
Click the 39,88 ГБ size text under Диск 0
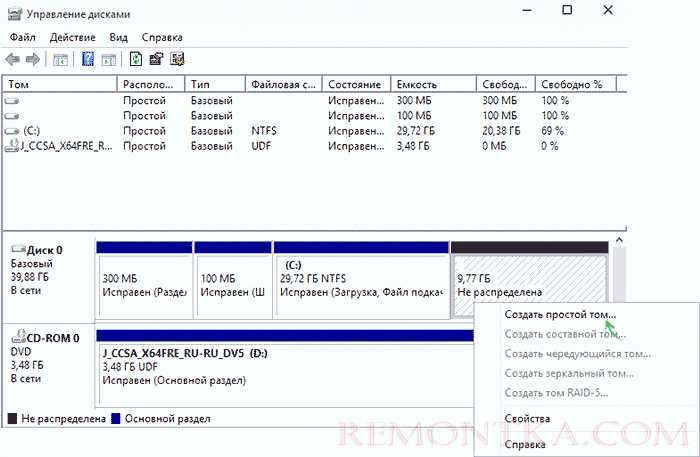(29, 277)
